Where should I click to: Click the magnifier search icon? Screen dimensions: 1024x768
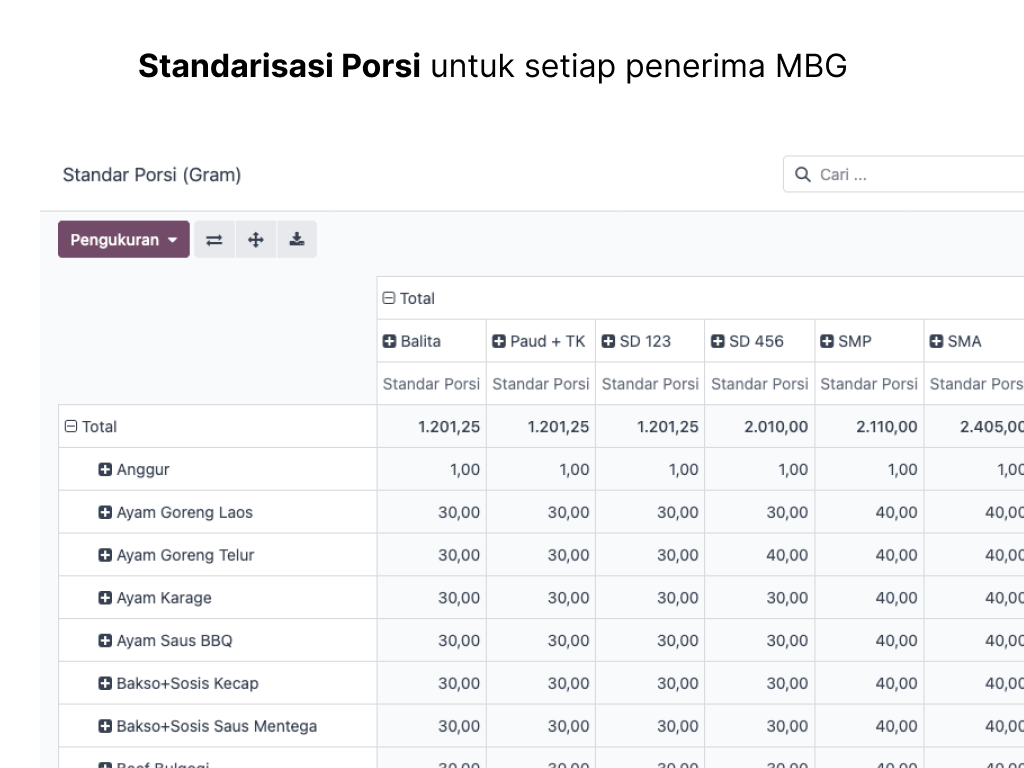click(802, 174)
